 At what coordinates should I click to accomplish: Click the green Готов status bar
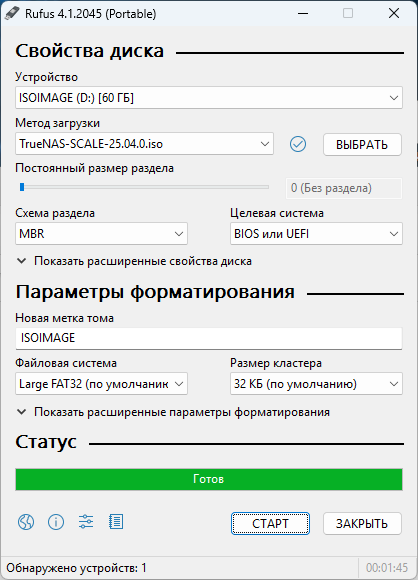[209, 479]
